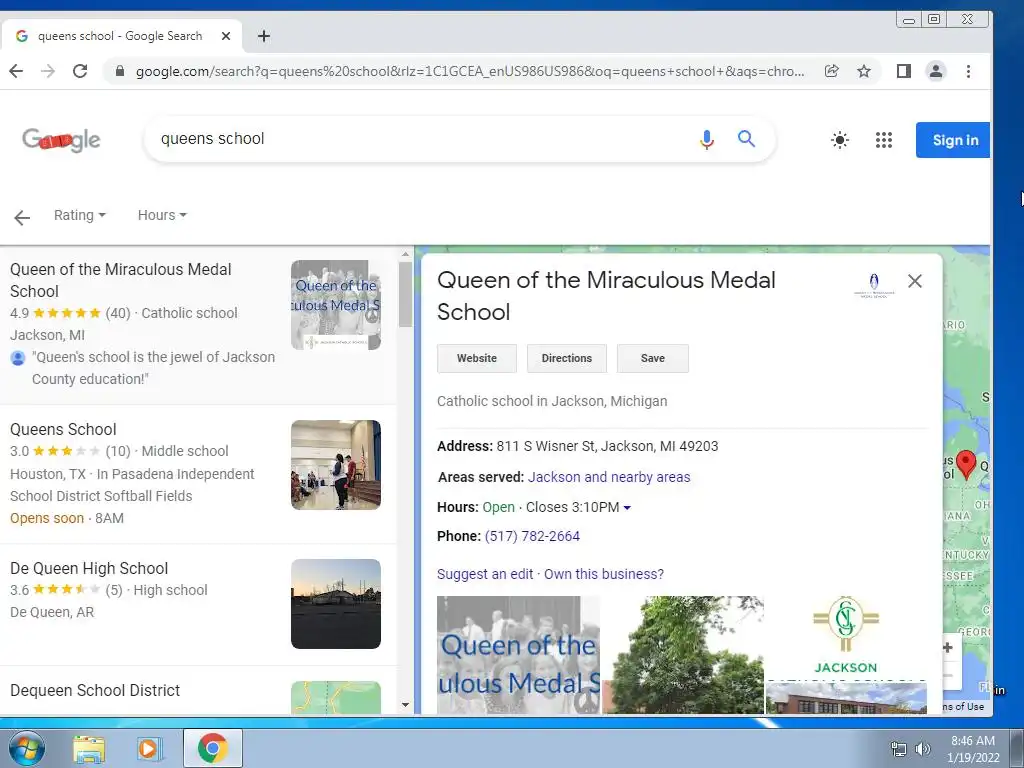Click the network tray icon
The width and height of the screenshot is (1024, 768).
899,749
